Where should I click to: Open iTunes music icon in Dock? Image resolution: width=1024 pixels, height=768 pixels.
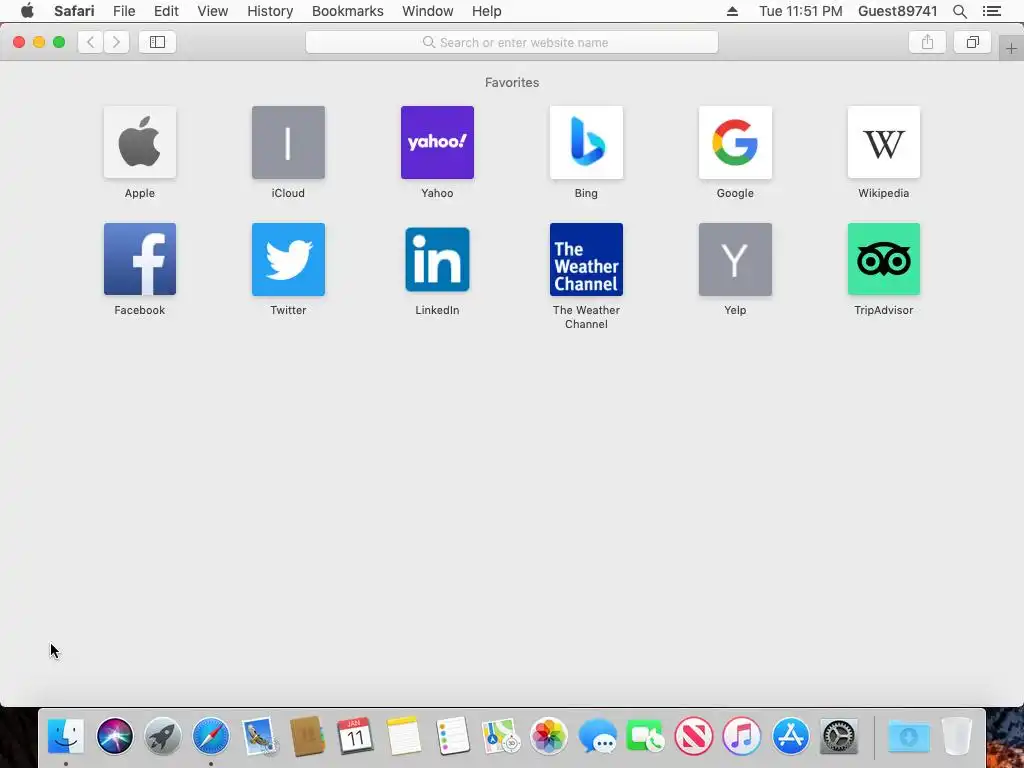click(x=742, y=736)
